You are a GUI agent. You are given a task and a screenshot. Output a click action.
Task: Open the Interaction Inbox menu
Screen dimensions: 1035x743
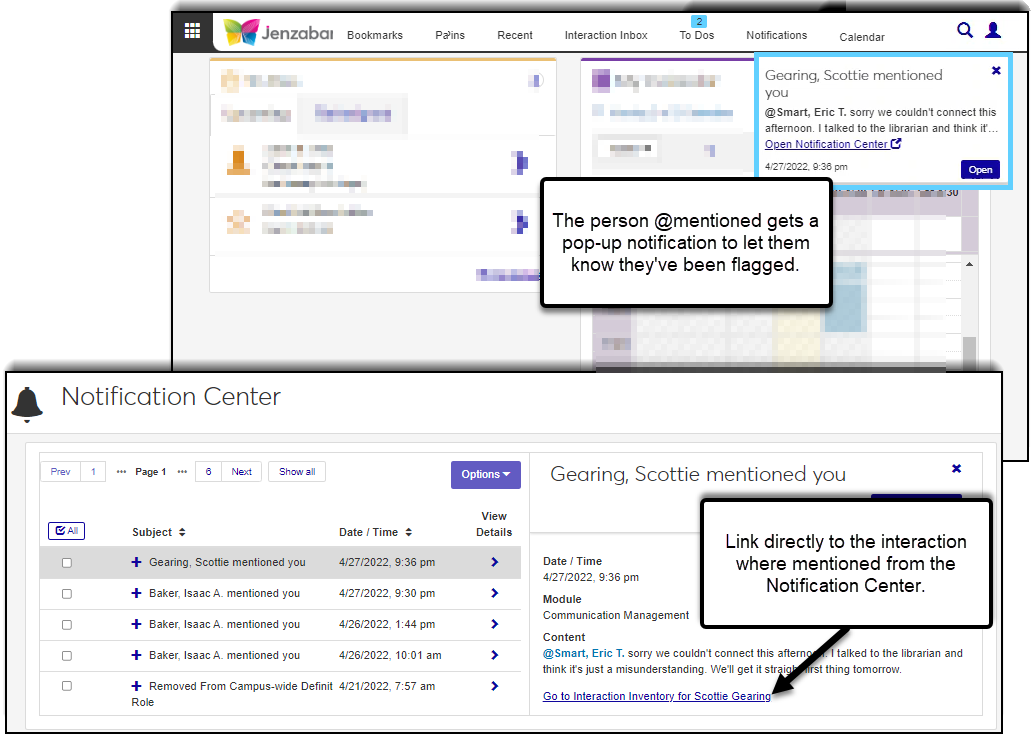(x=606, y=35)
